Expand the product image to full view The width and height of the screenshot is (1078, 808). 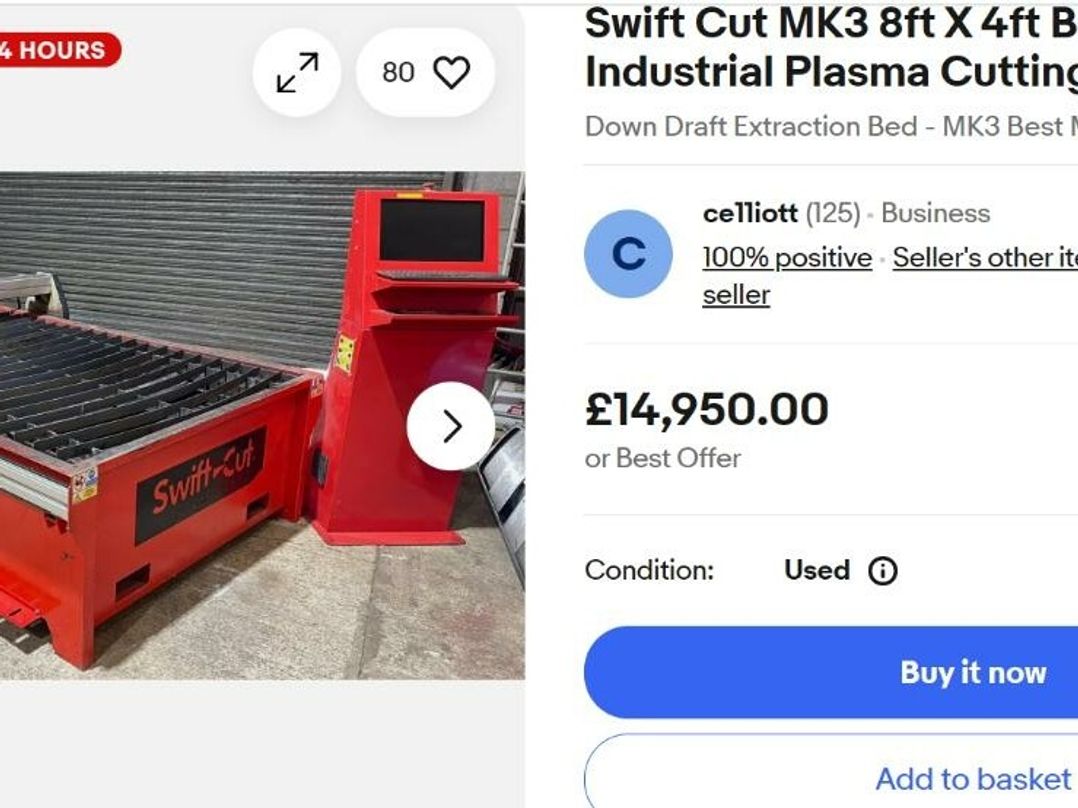click(x=297, y=73)
